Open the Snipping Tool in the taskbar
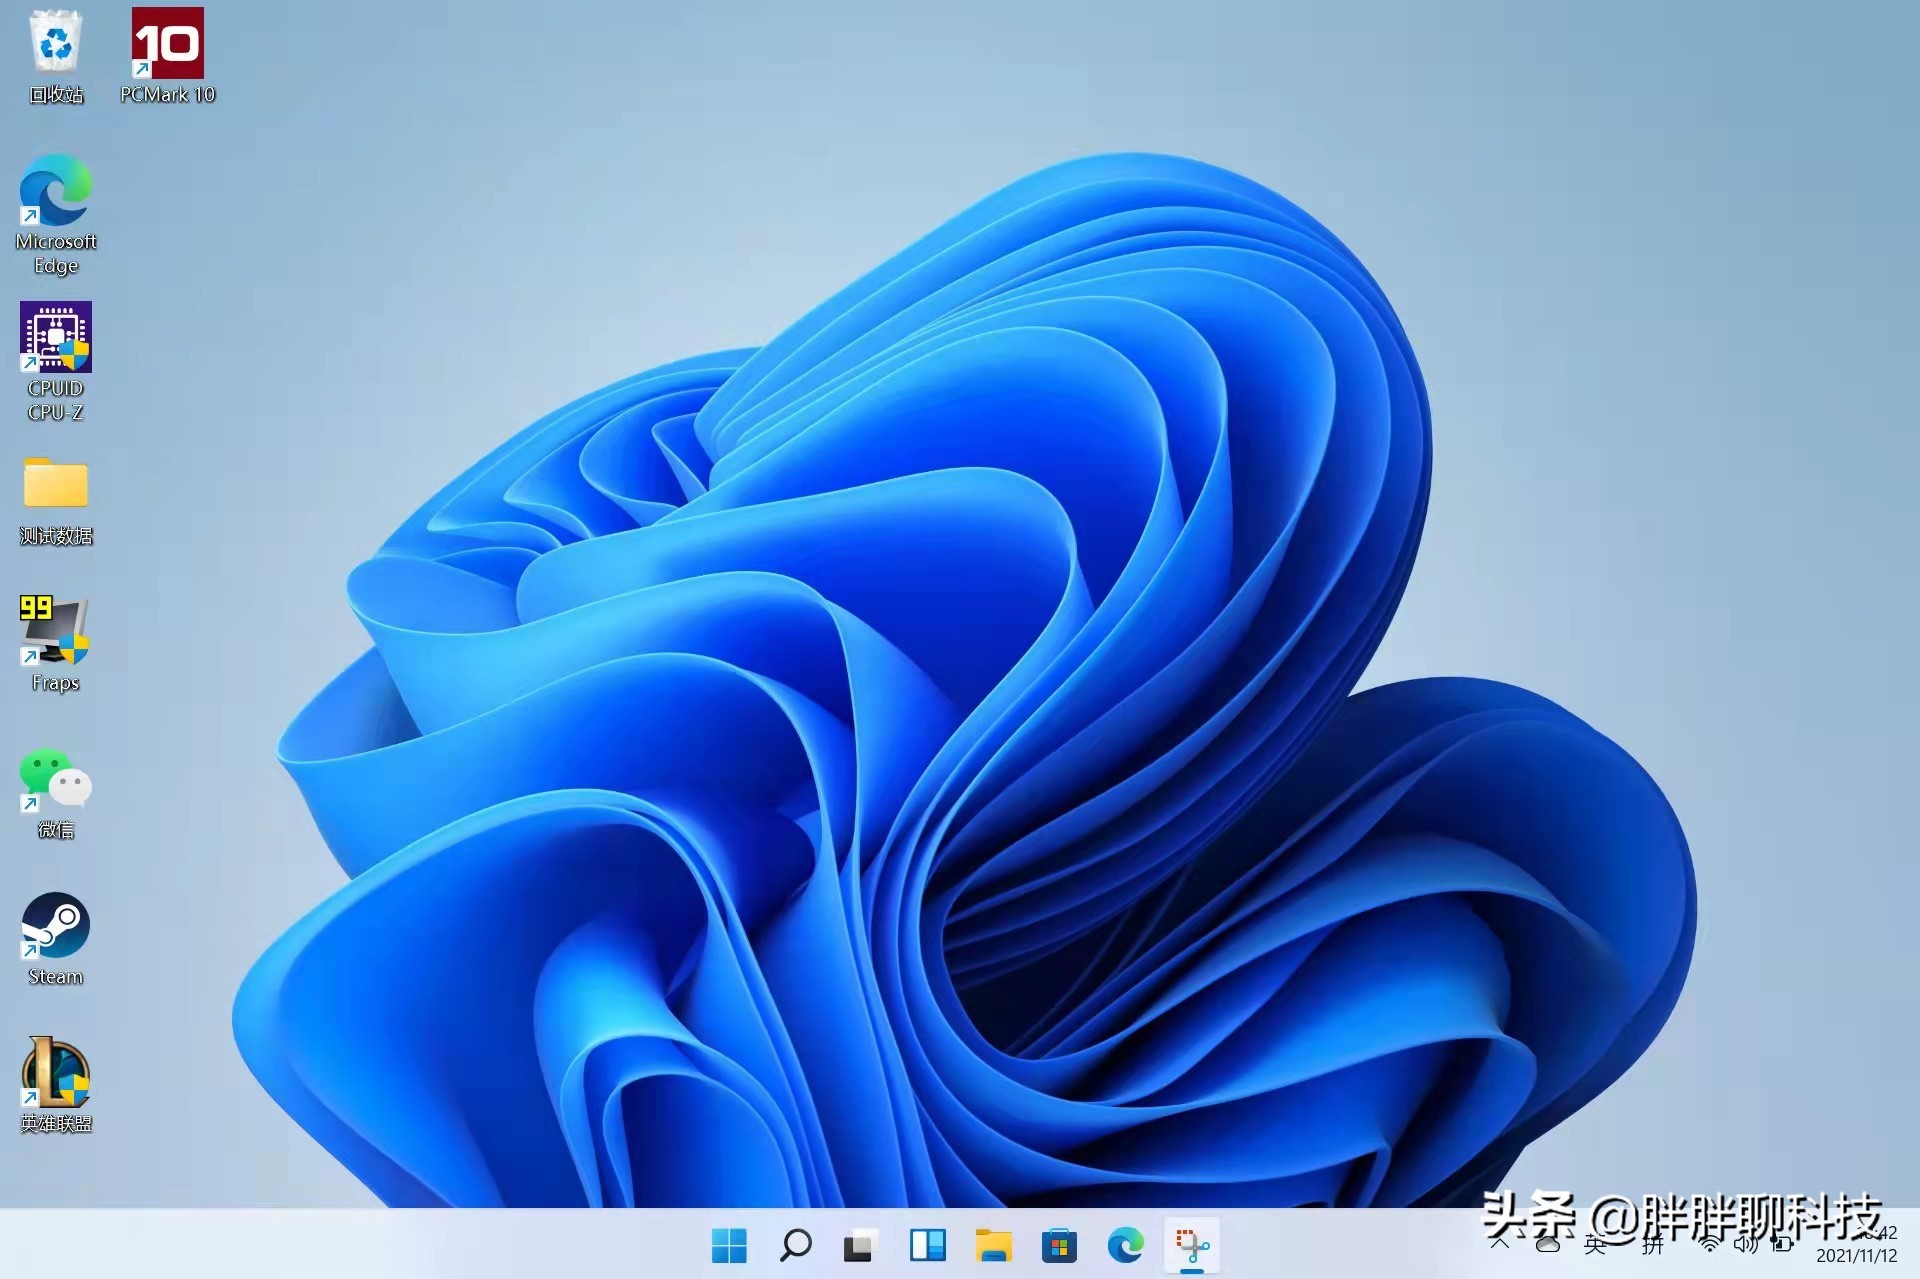1920x1279 pixels. (x=1192, y=1247)
